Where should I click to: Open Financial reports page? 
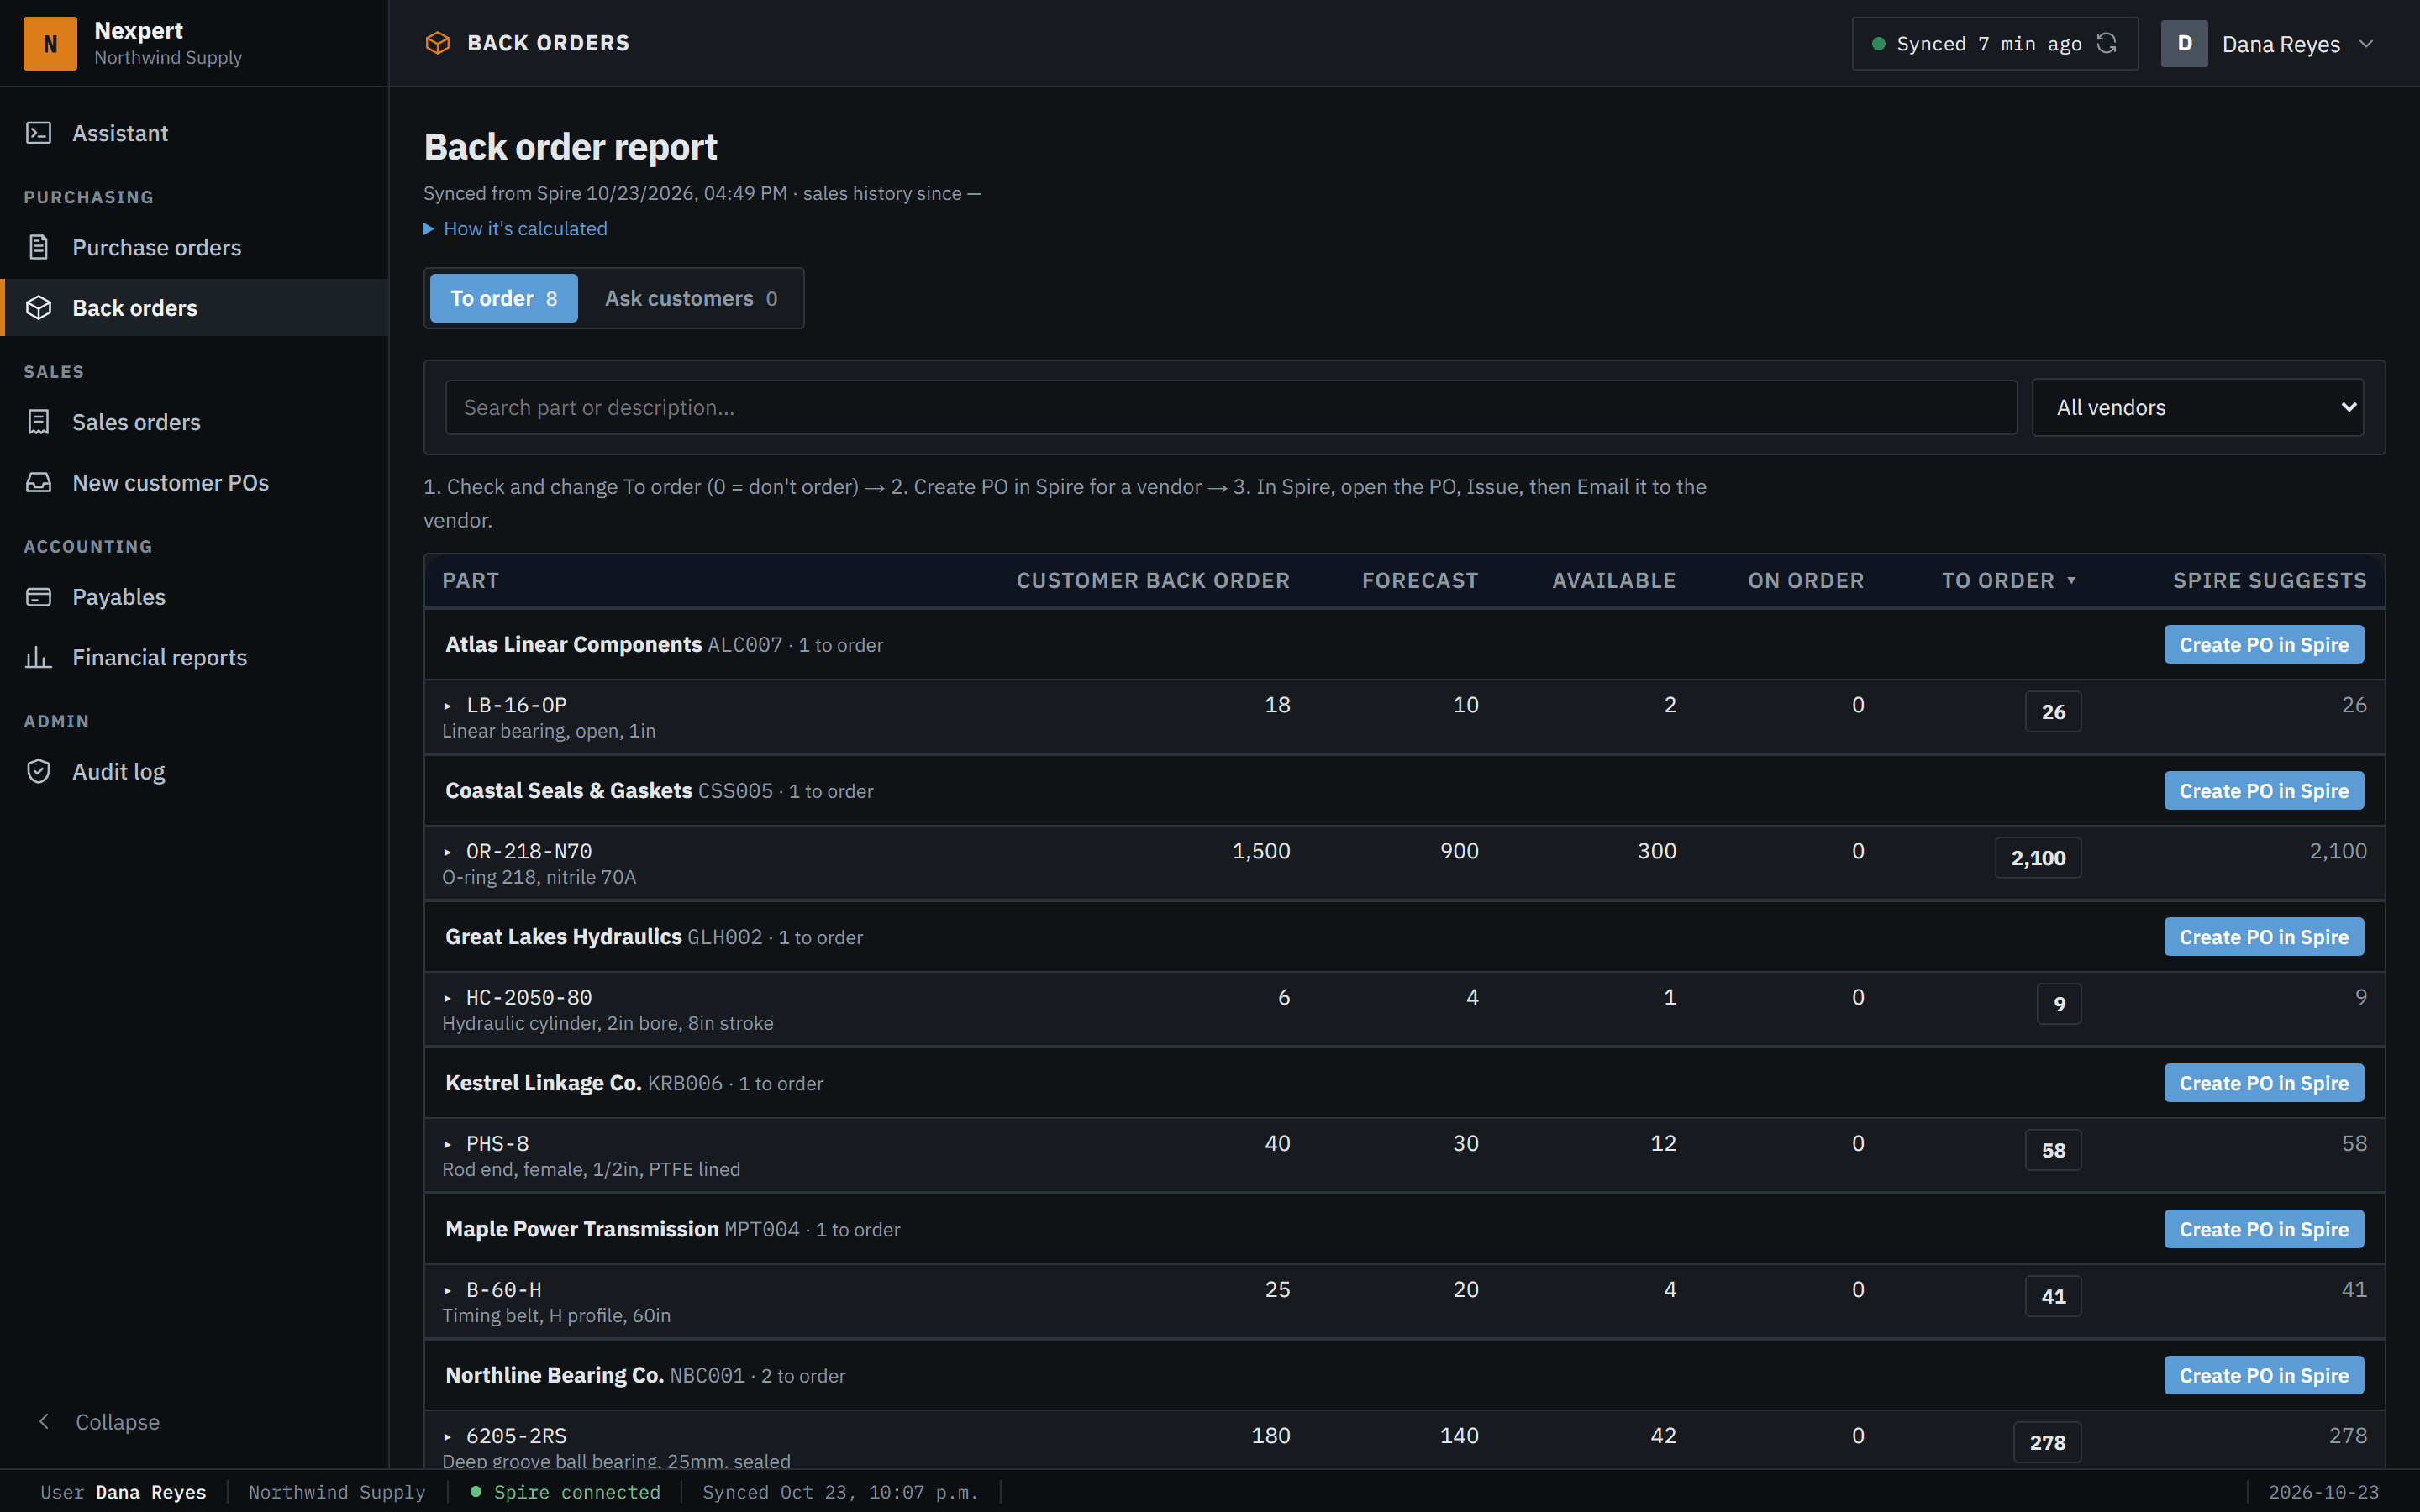(x=194, y=657)
